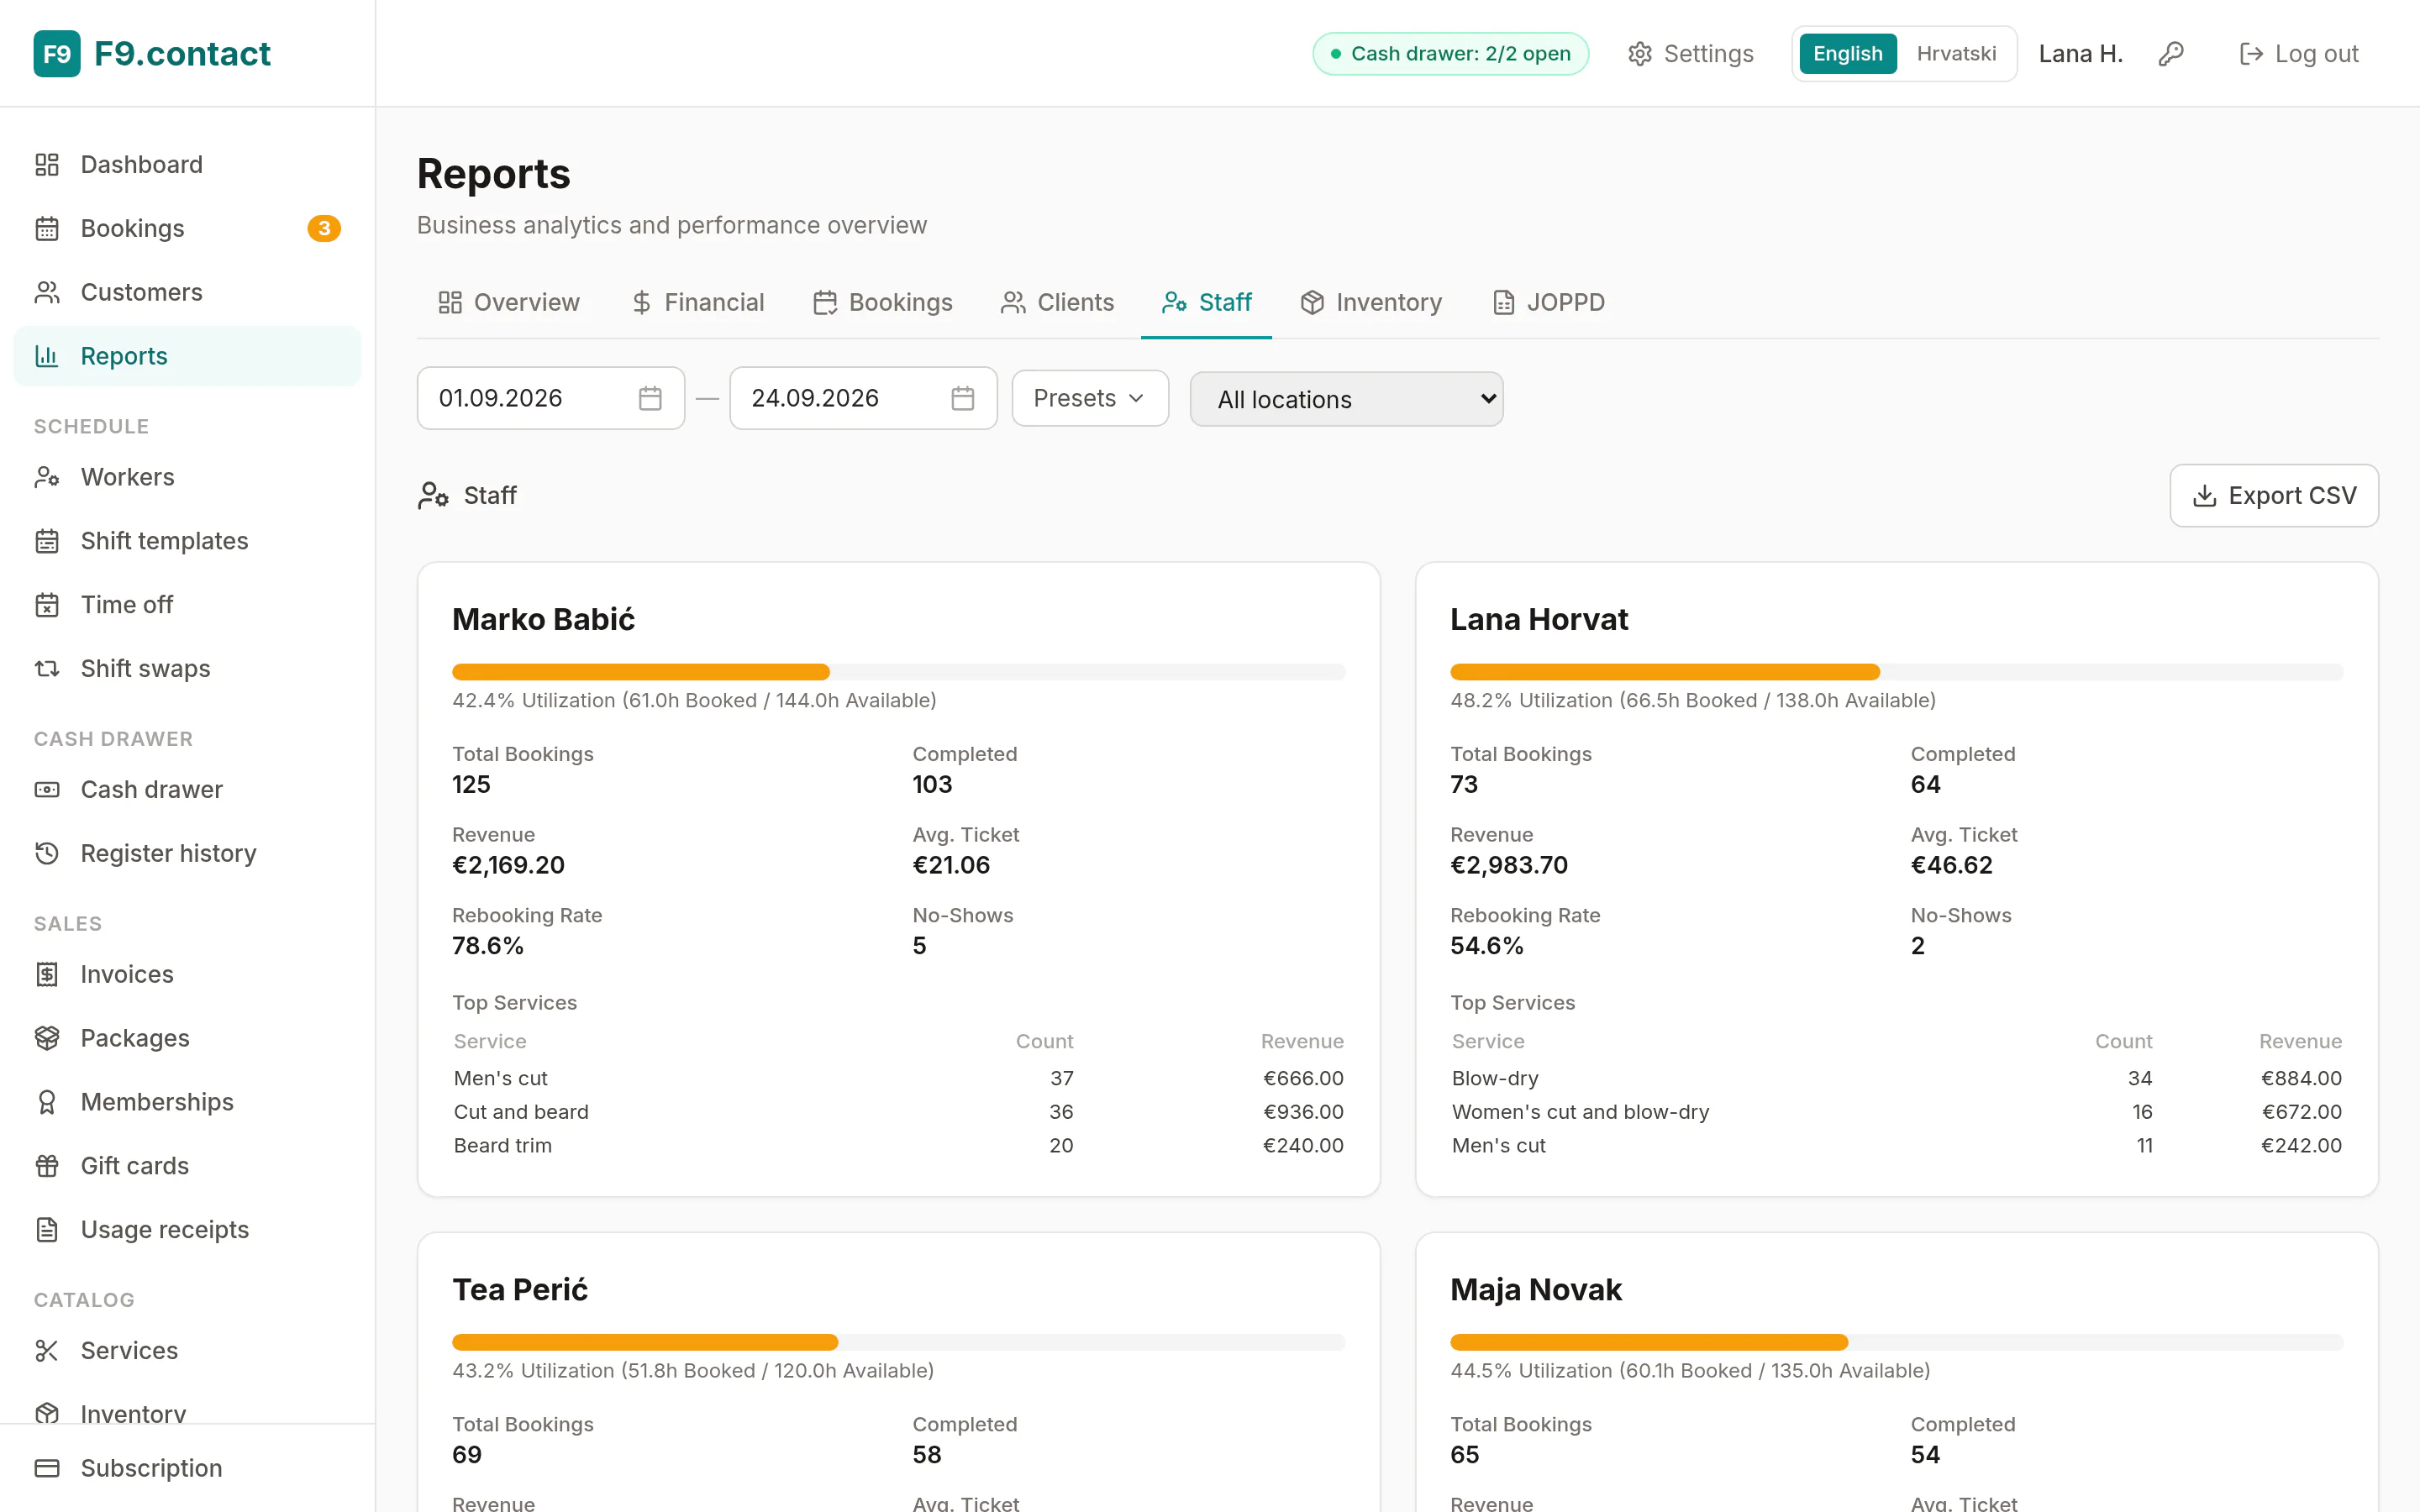Click Marko Babić total bookings 125

(x=471, y=785)
